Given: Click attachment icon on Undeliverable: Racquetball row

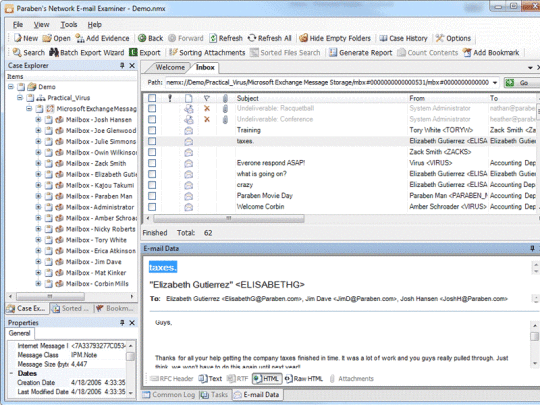Looking at the screenshot, I should point(225,109).
